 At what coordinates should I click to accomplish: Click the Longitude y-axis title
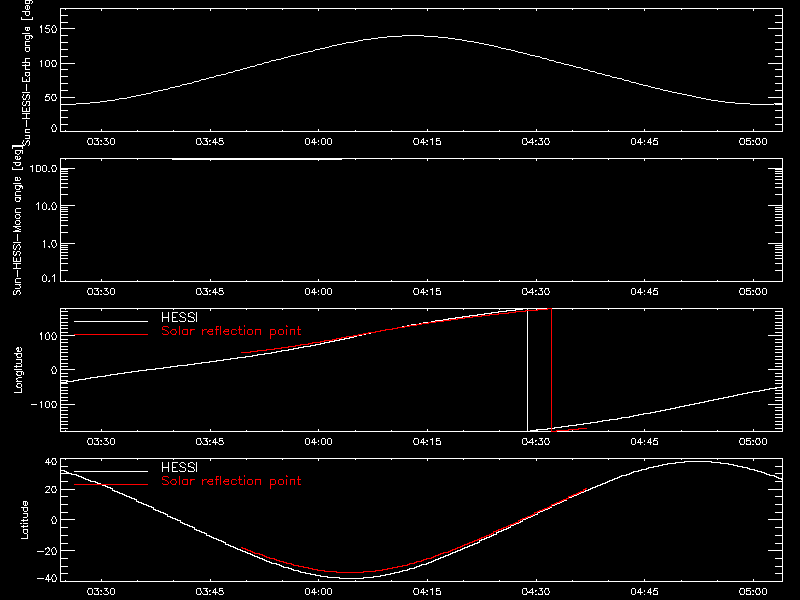pos(18,370)
